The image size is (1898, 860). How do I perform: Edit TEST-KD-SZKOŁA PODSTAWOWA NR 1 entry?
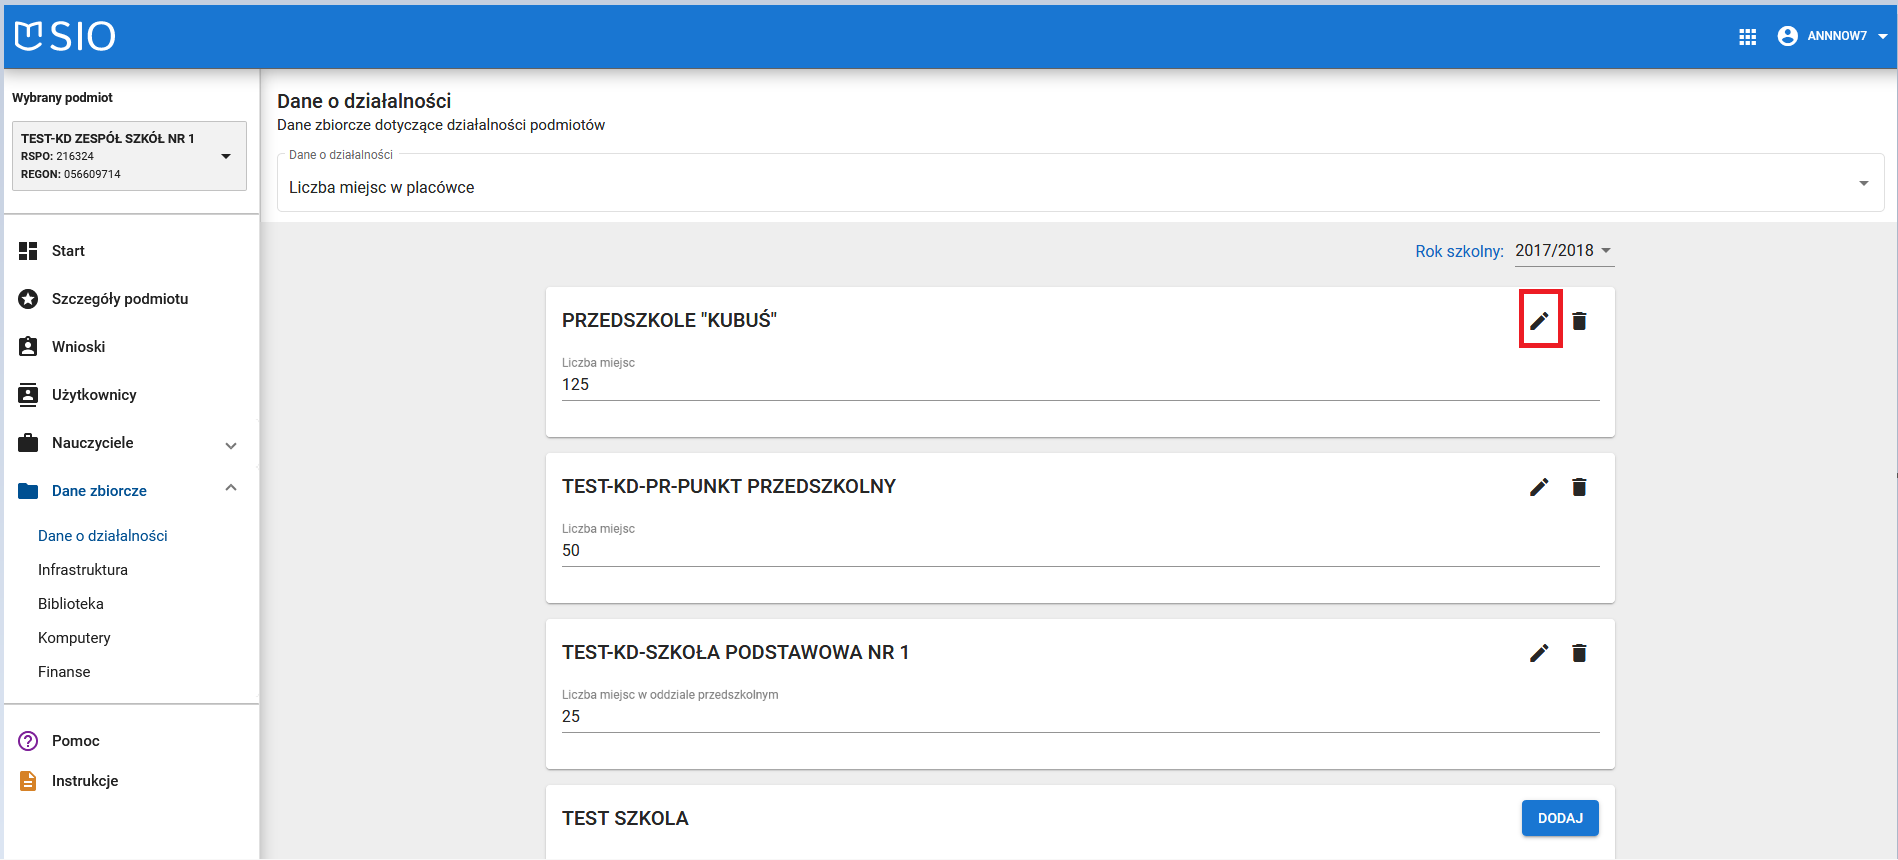coord(1539,653)
